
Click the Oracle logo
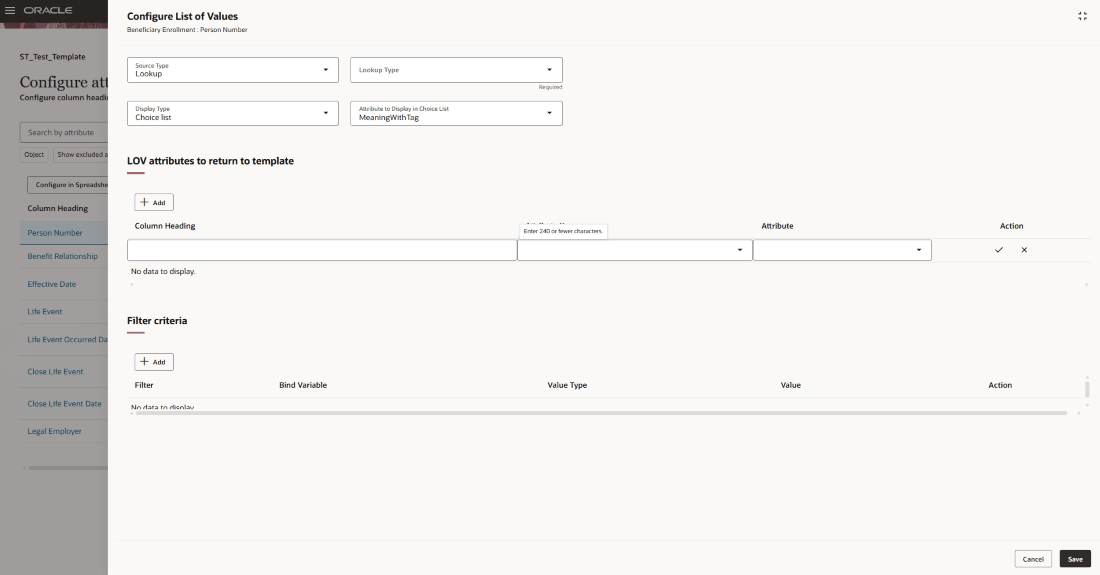pos(48,11)
